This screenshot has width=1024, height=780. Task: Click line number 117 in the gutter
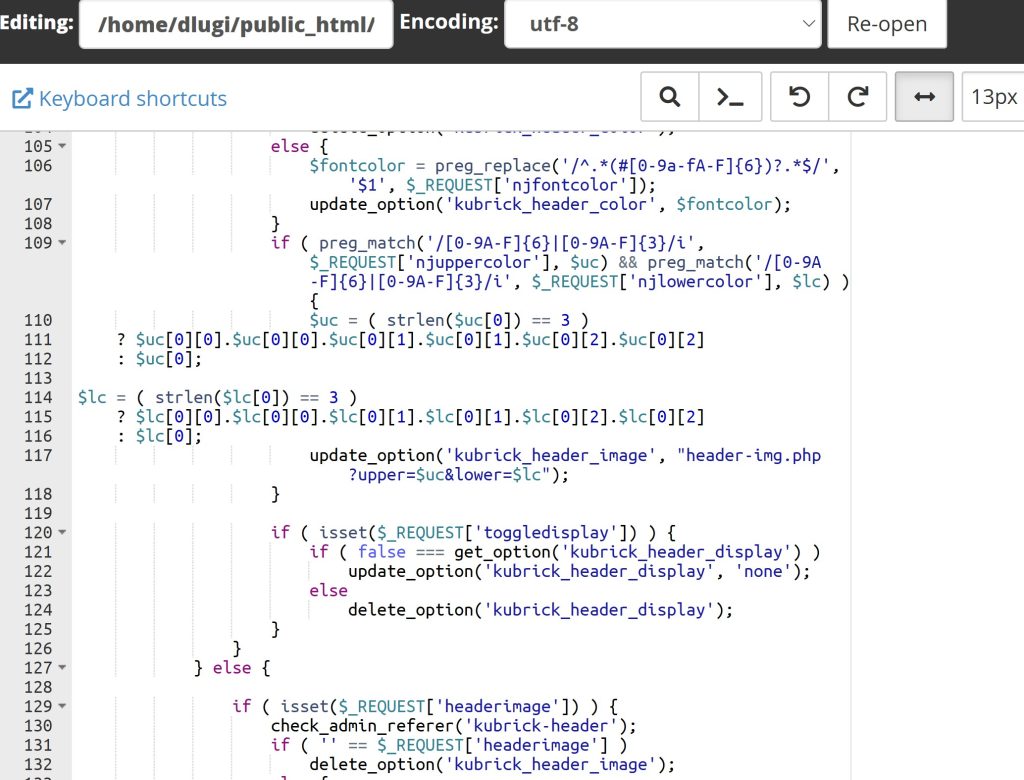click(37, 455)
